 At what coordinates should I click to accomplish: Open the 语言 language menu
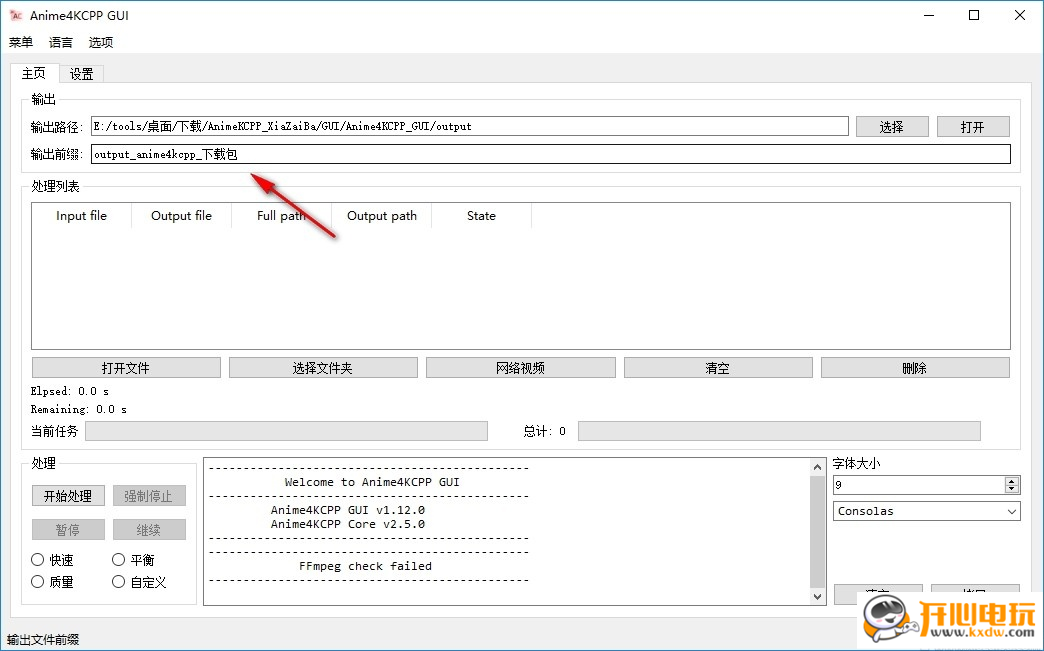point(61,42)
